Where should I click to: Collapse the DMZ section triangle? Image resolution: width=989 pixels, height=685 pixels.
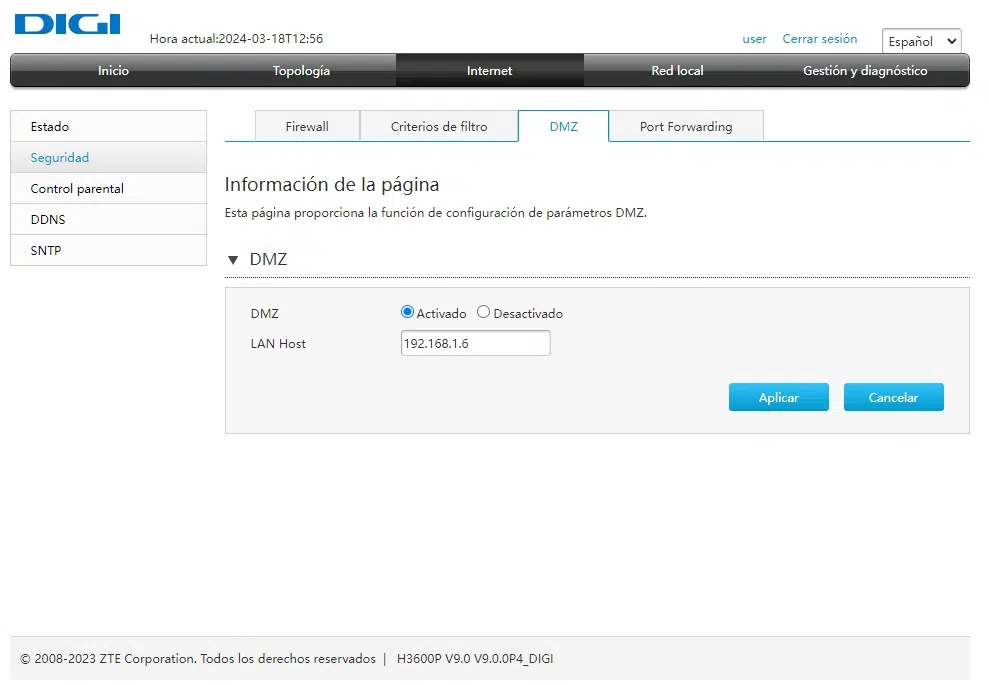[x=233, y=260]
